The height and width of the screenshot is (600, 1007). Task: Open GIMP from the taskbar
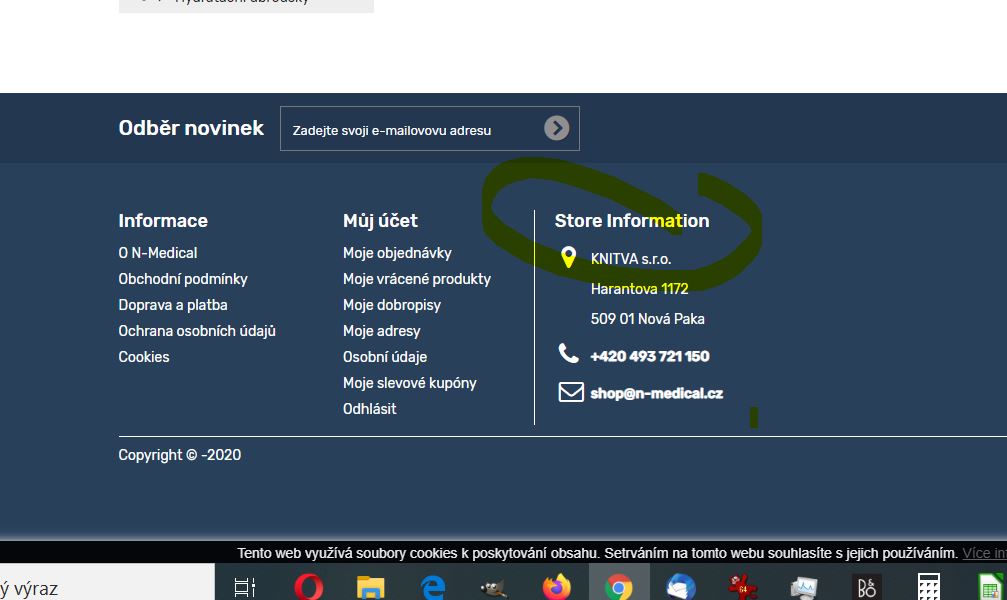tap(494, 586)
